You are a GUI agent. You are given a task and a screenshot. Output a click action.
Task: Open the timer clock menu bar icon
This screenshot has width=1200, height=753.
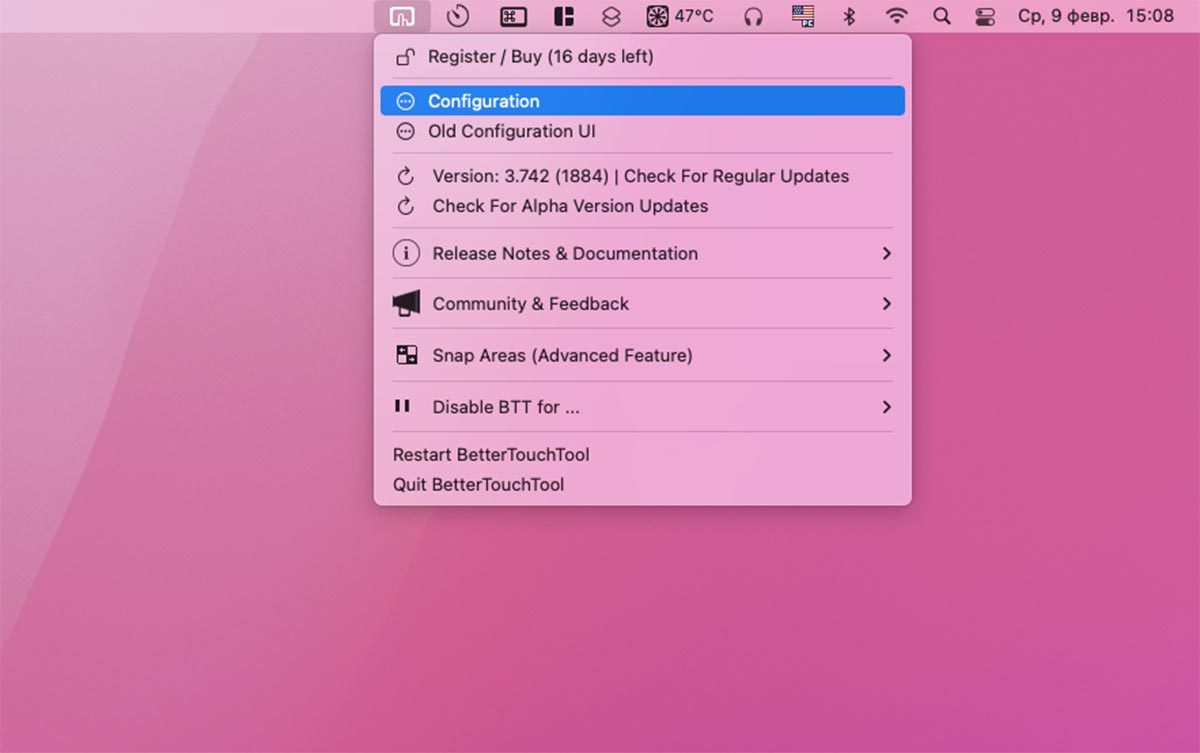pos(458,16)
